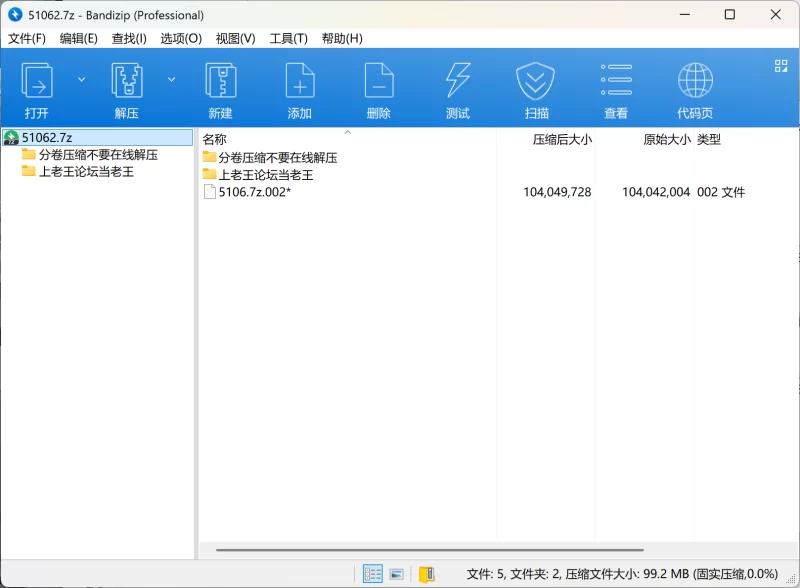Click the 新建 (New archive) icon
800x588 pixels.
click(220, 80)
